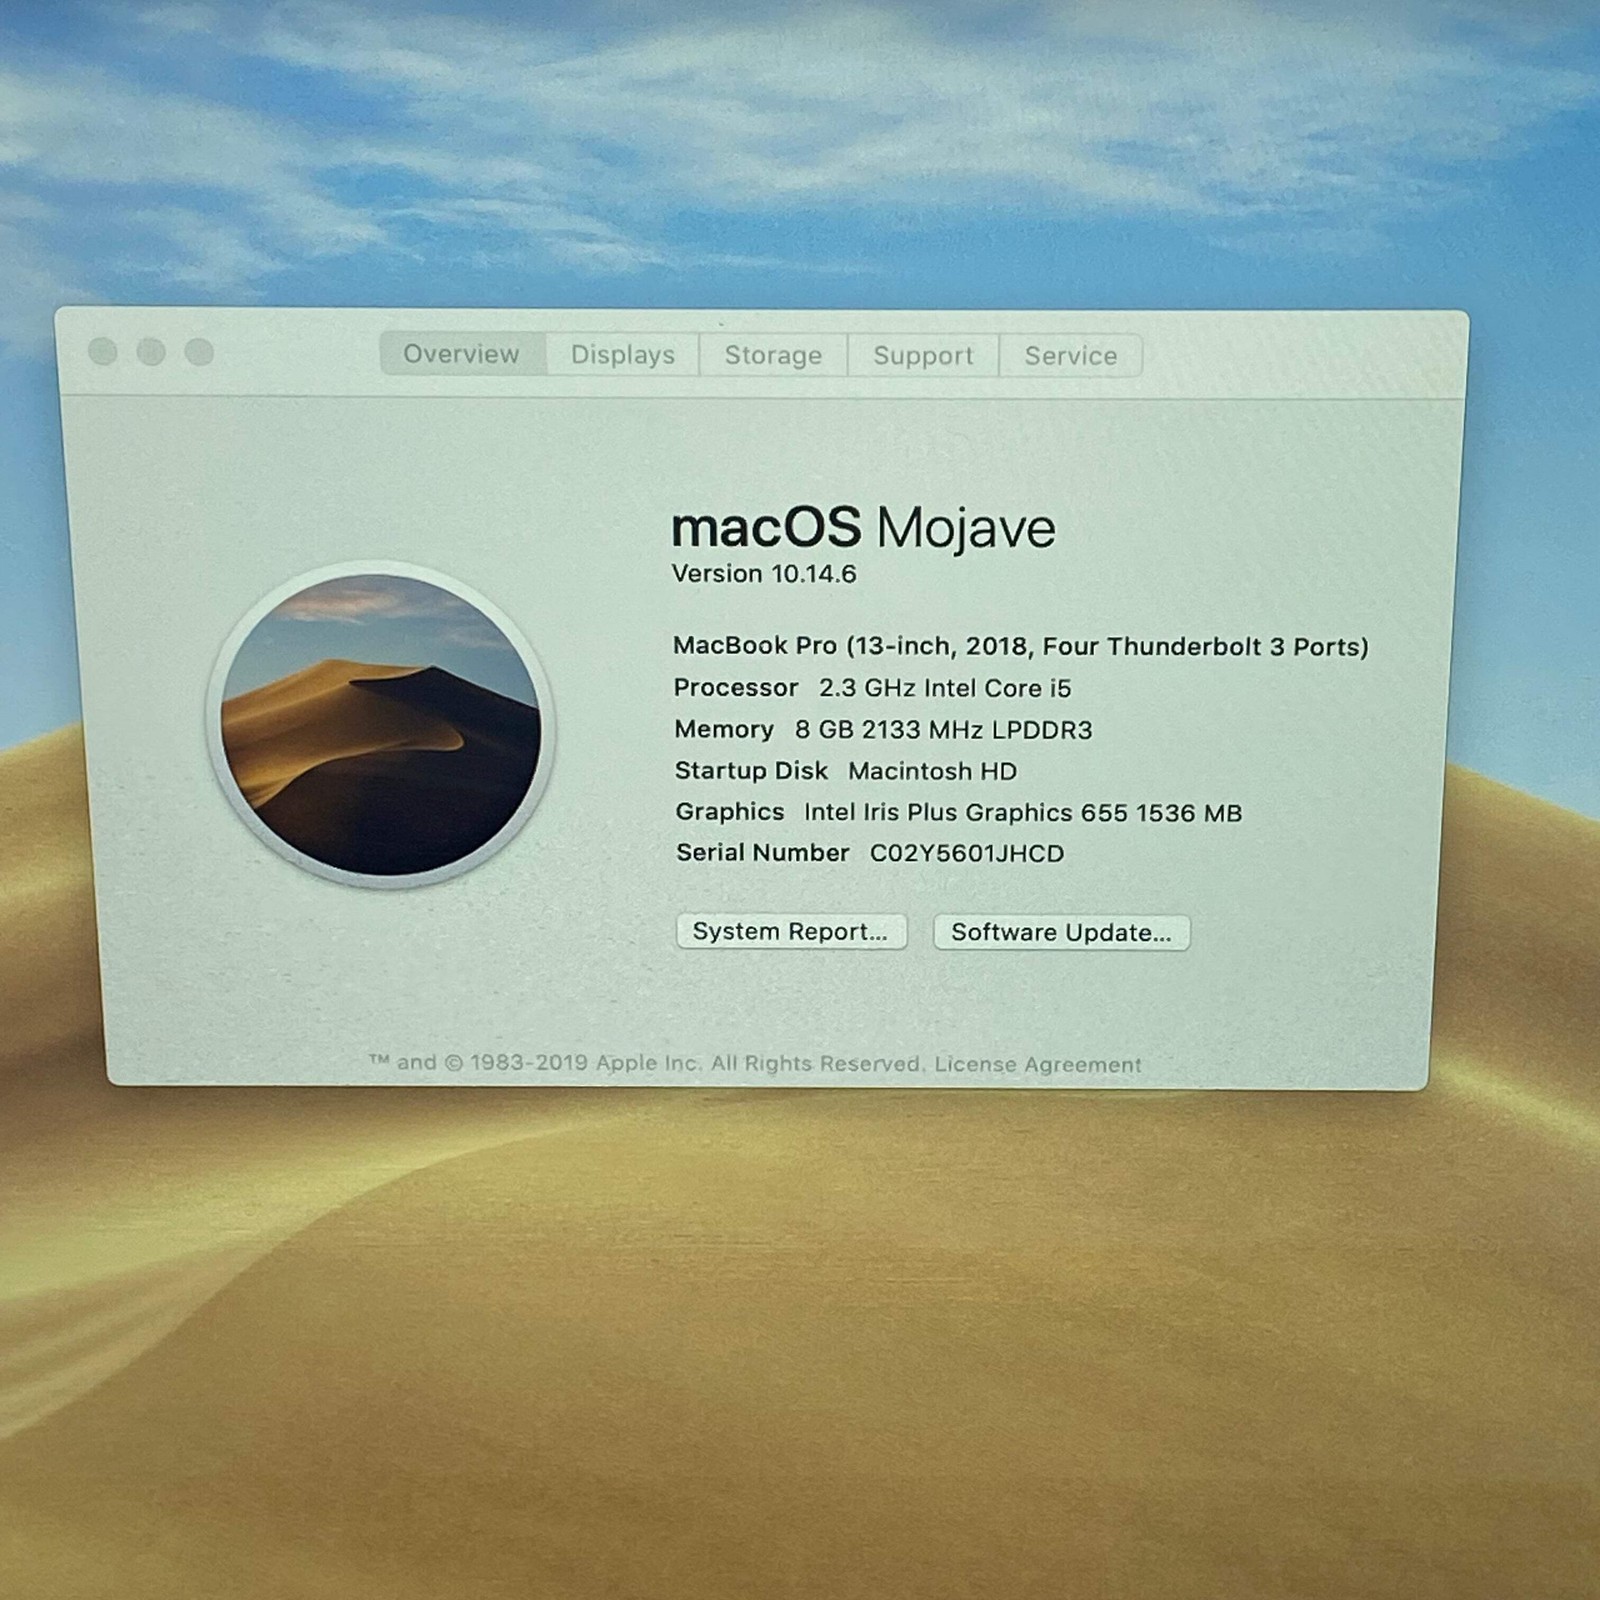Click the macOS Mojave dune icon
The width and height of the screenshot is (1600, 1600).
[380, 725]
